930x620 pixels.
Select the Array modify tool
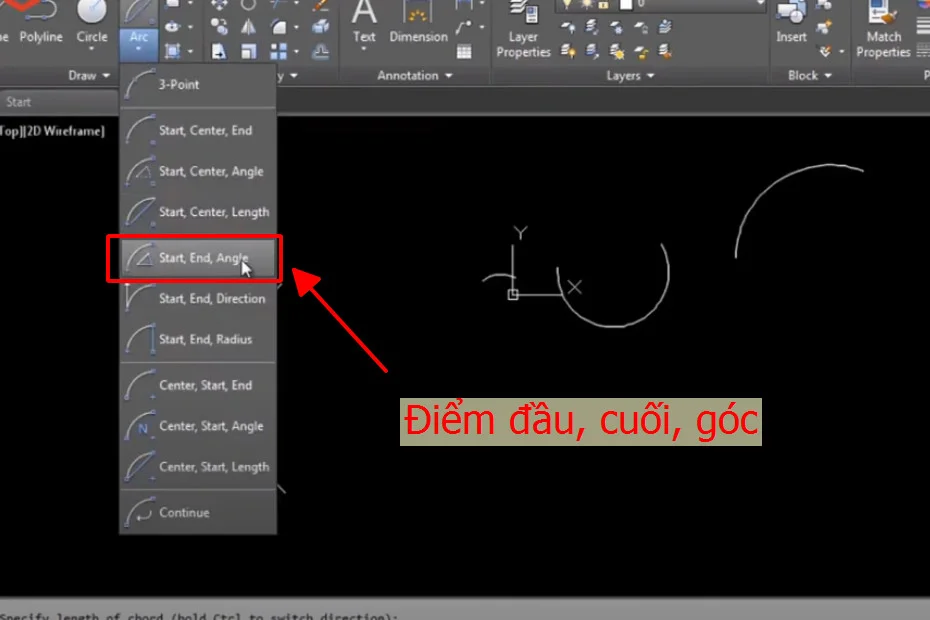click(279, 52)
